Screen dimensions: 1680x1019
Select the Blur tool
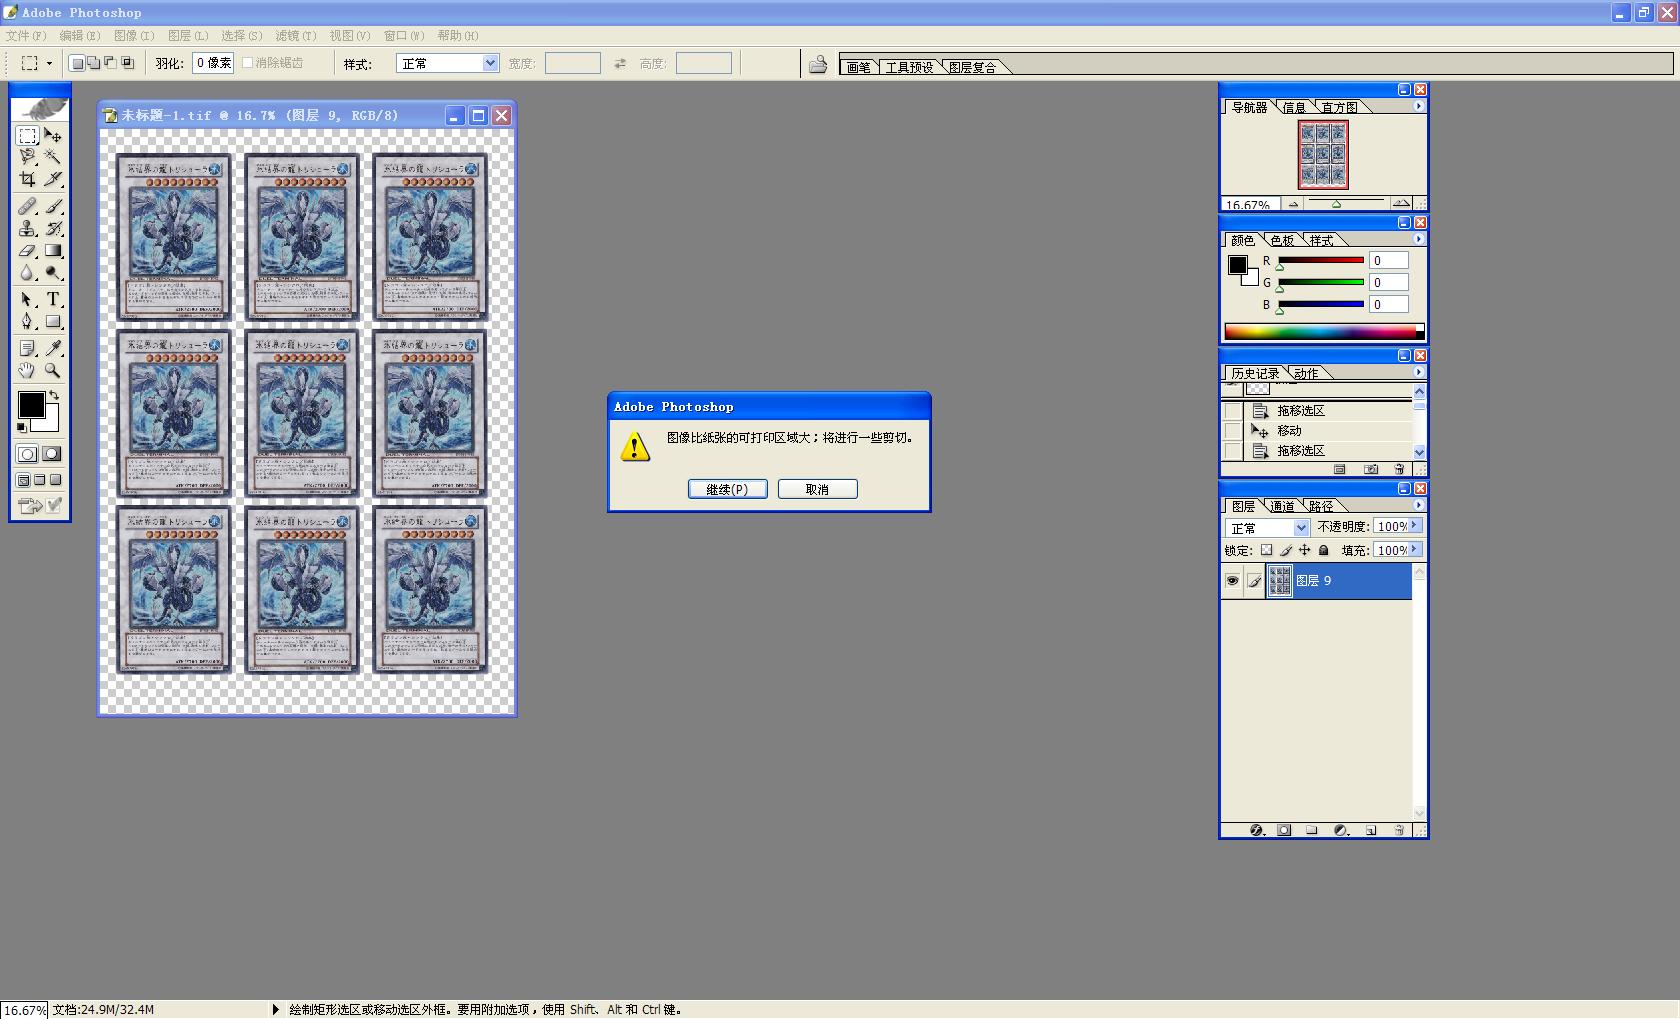coord(28,272)
